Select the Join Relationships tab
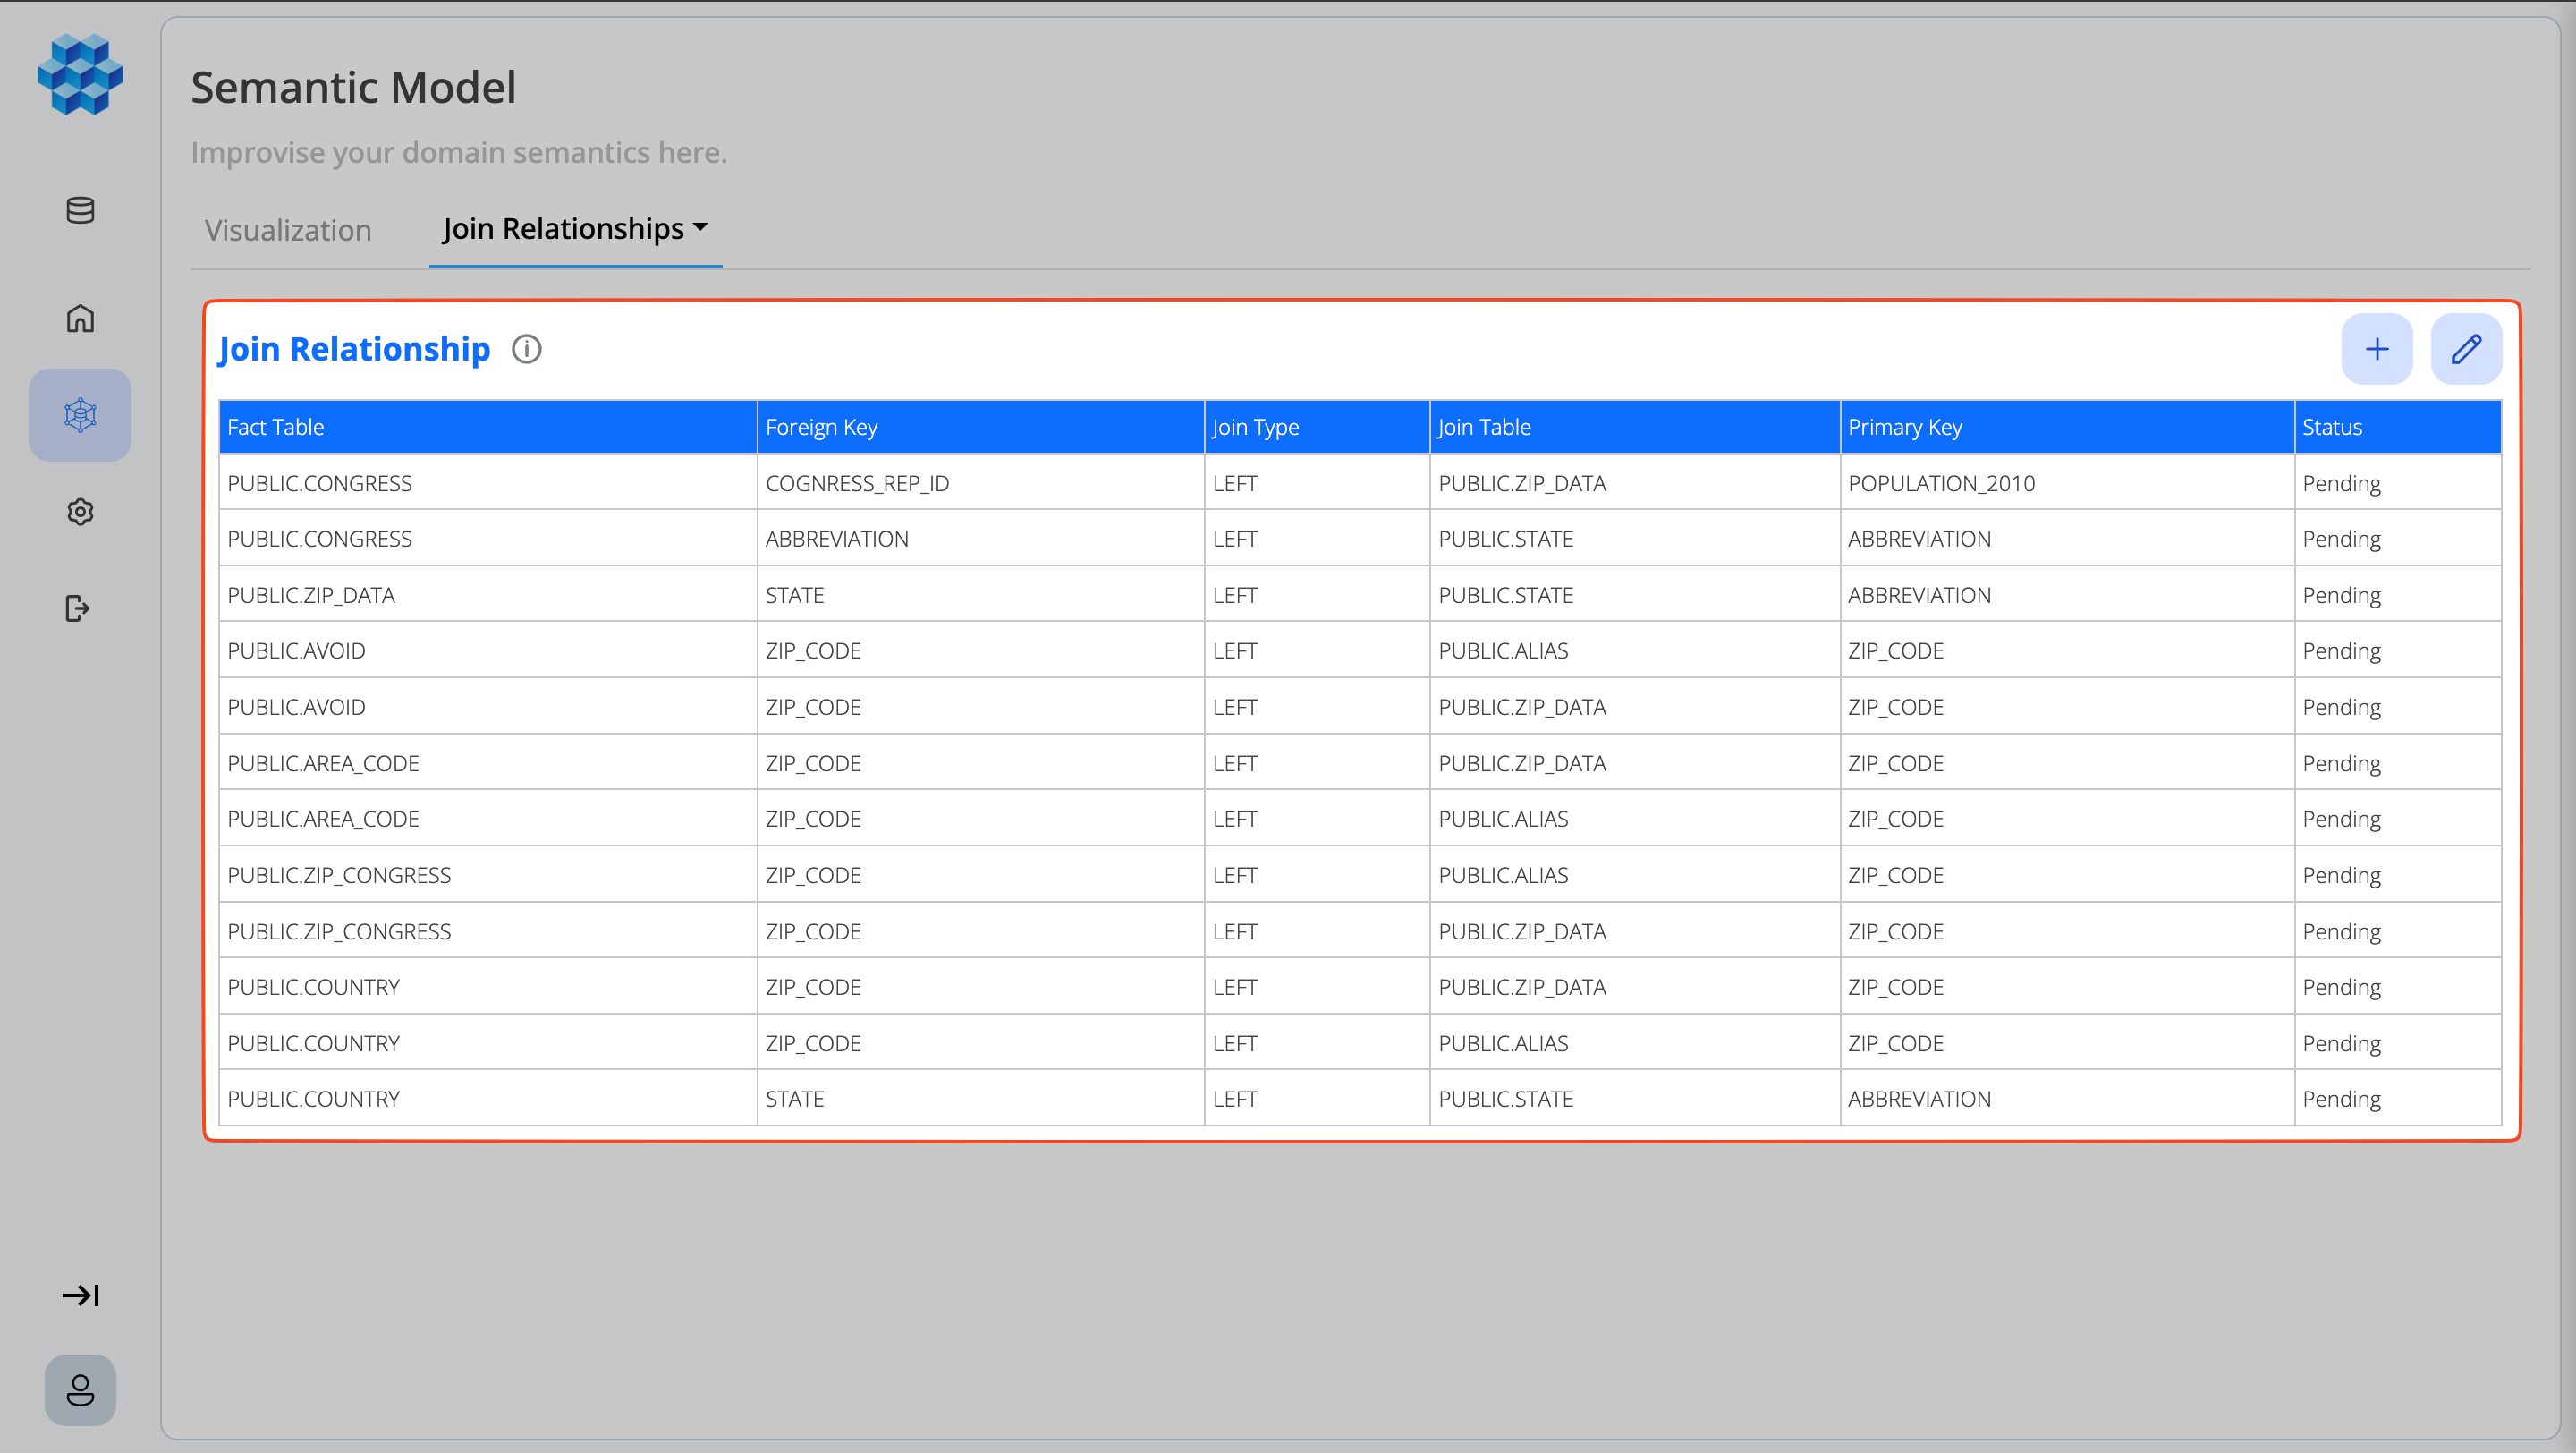The width and height of the screenshot is (2576, 1453). coord(565,229)
